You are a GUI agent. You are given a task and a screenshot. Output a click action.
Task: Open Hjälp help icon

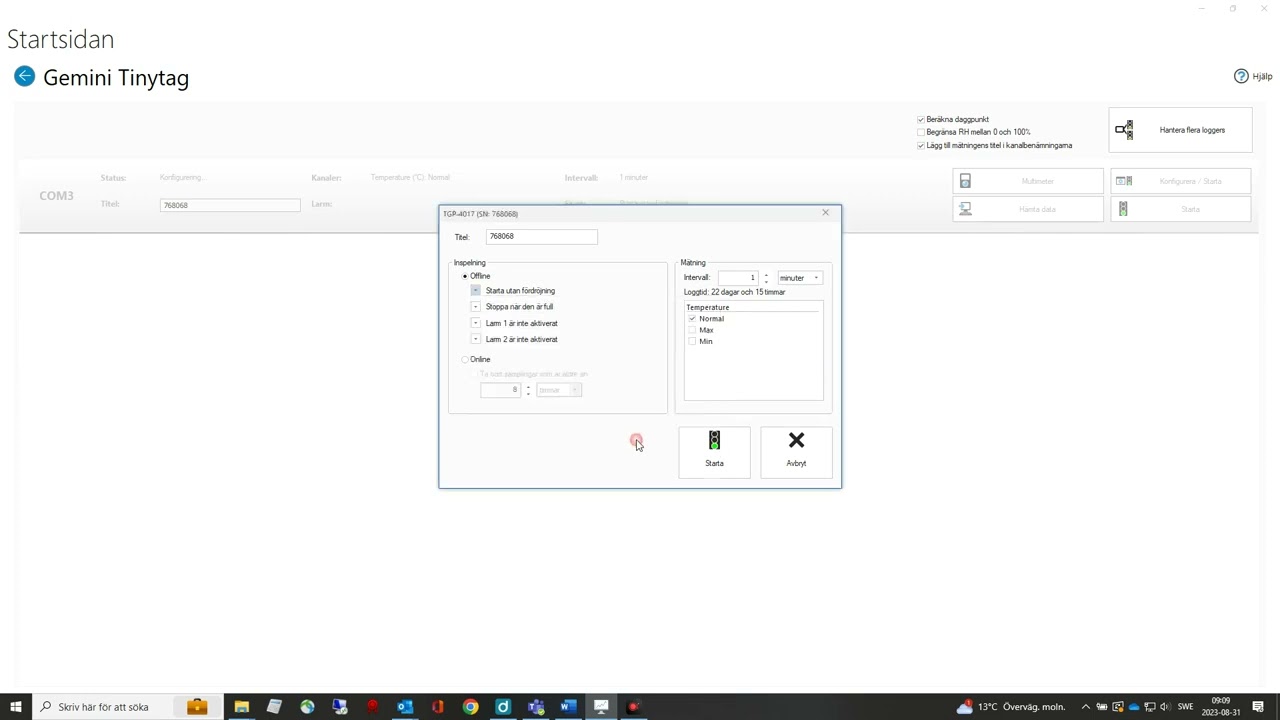(x=1253, y=76)
